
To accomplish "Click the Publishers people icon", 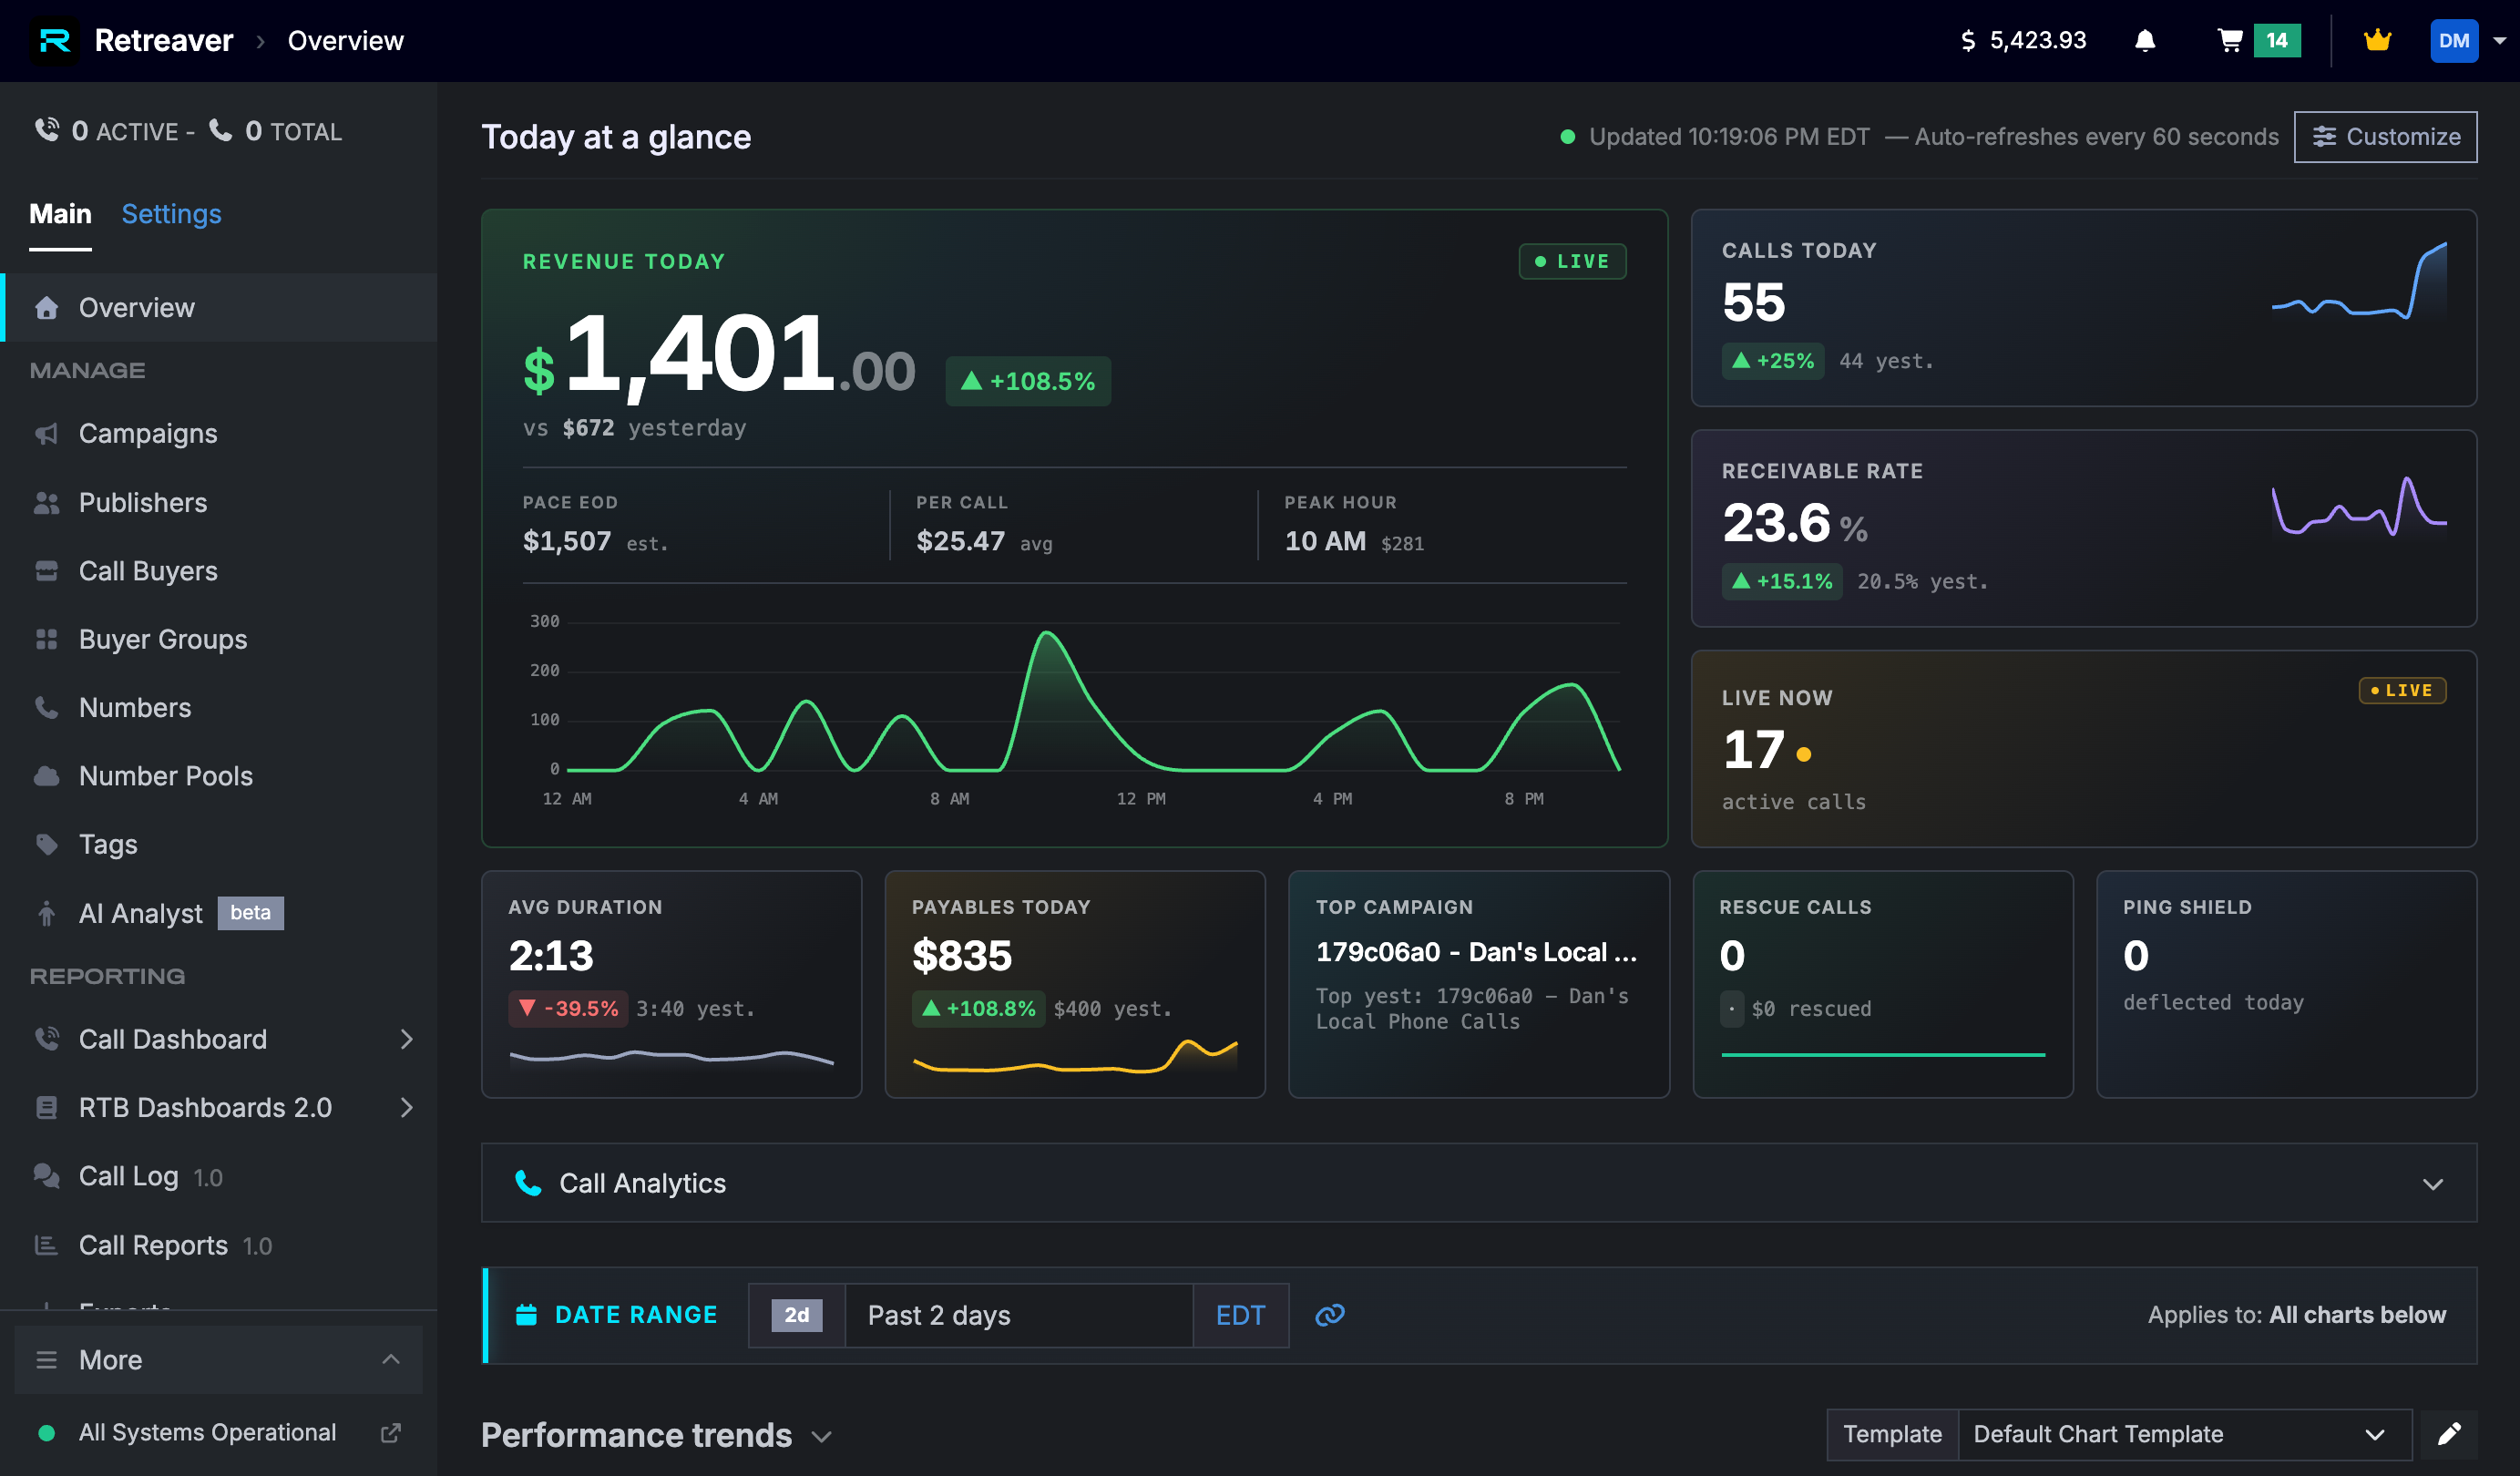I will pyautogui.click(x=46, y=503).
